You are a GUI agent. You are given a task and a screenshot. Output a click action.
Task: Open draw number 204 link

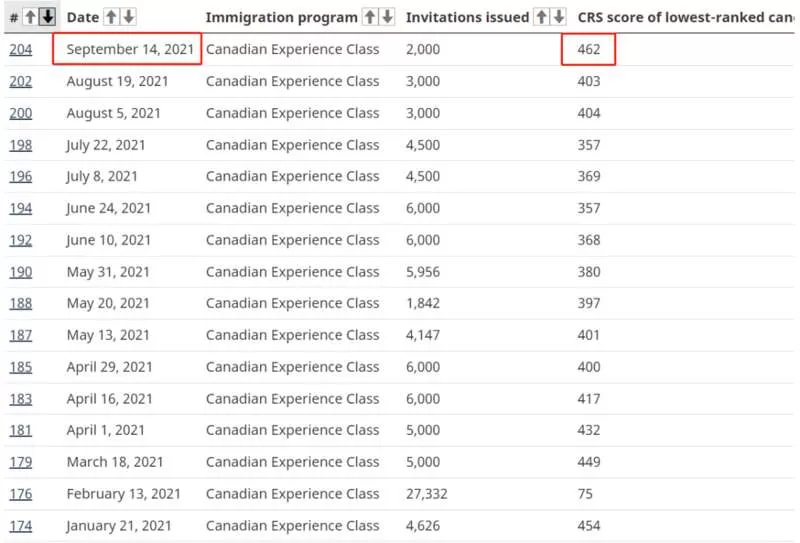pyautogui.click(x=20, y=50)
